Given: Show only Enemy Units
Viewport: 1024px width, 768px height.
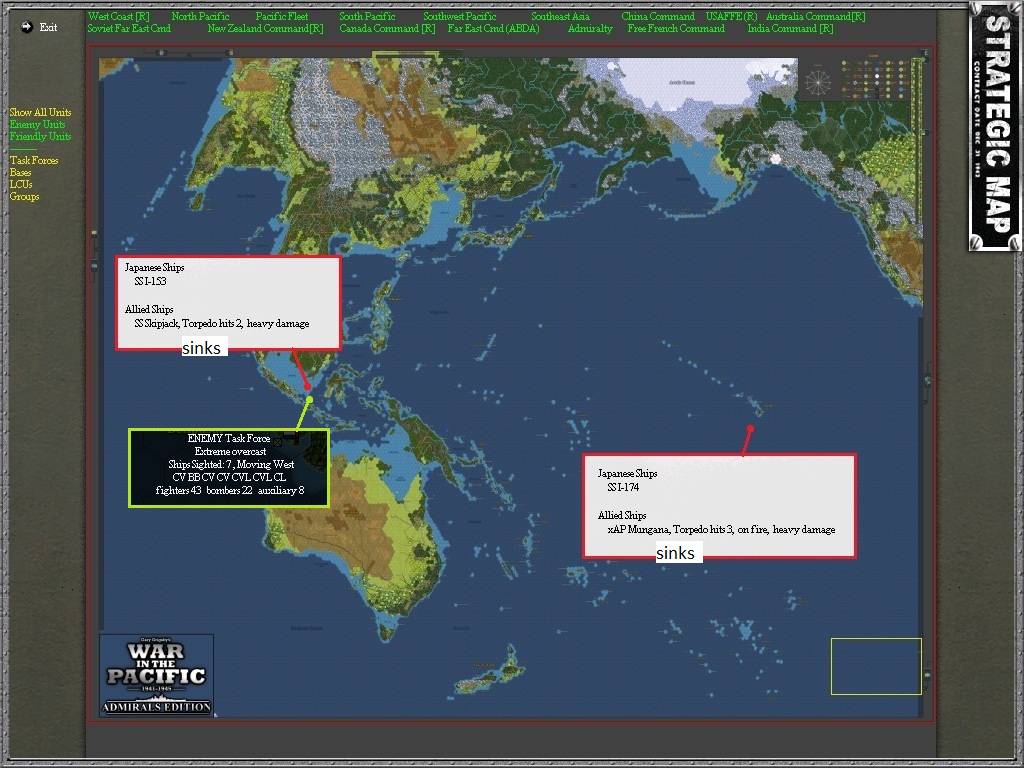Looking at the screenshot, I should click(37, 124).
